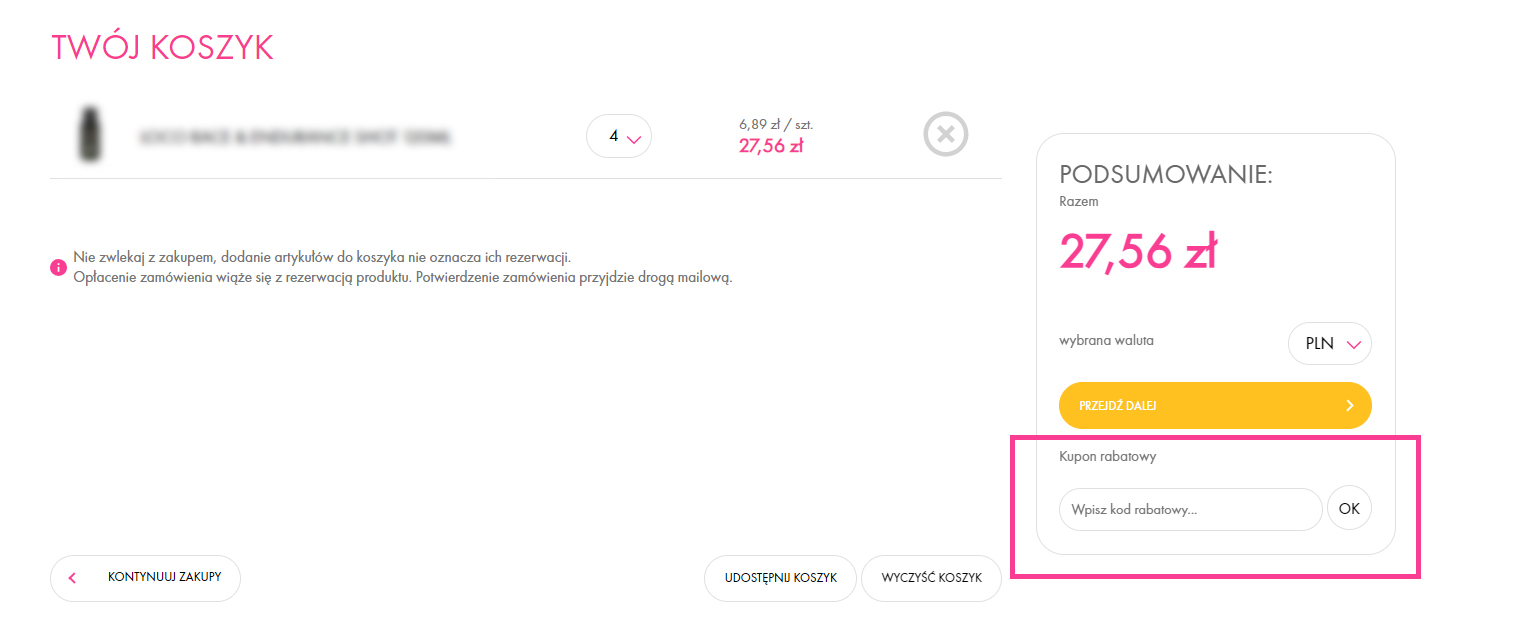This screenshot has height=624, width=1522.
Task: Share the cart via Udostępnij koszyk
Action: 780,578
